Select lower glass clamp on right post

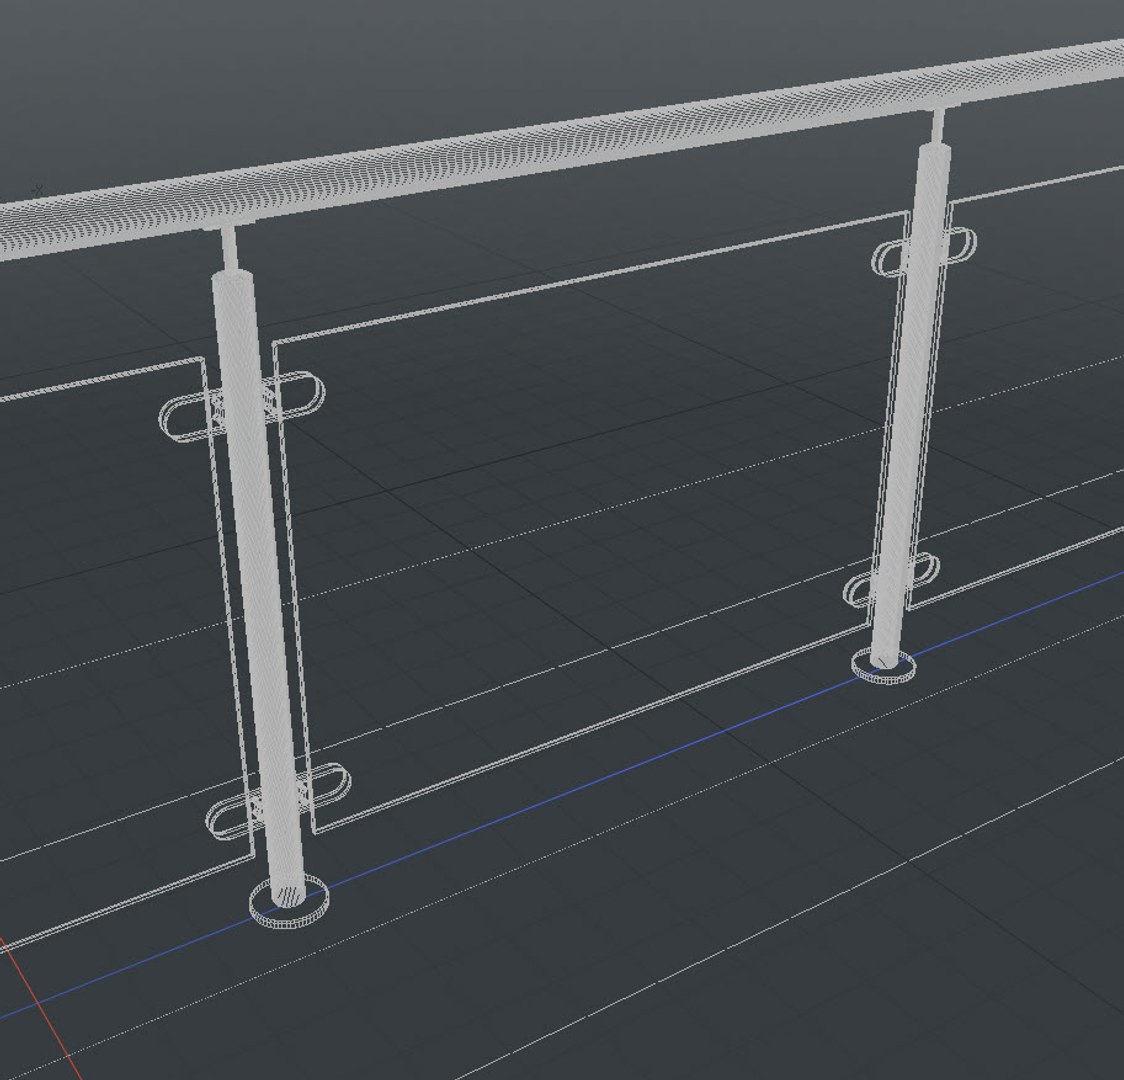(892, 580)
